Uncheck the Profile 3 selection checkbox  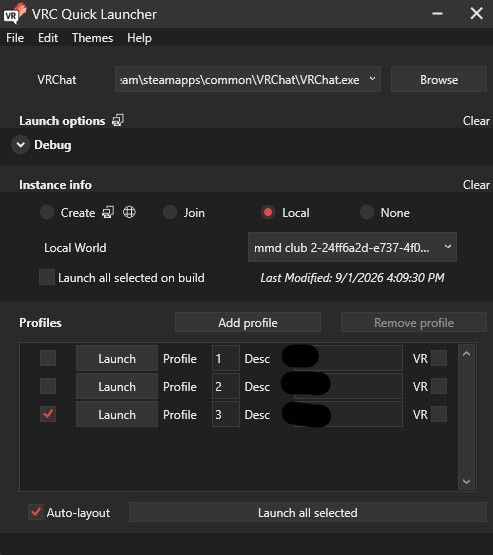pos(48,414)
